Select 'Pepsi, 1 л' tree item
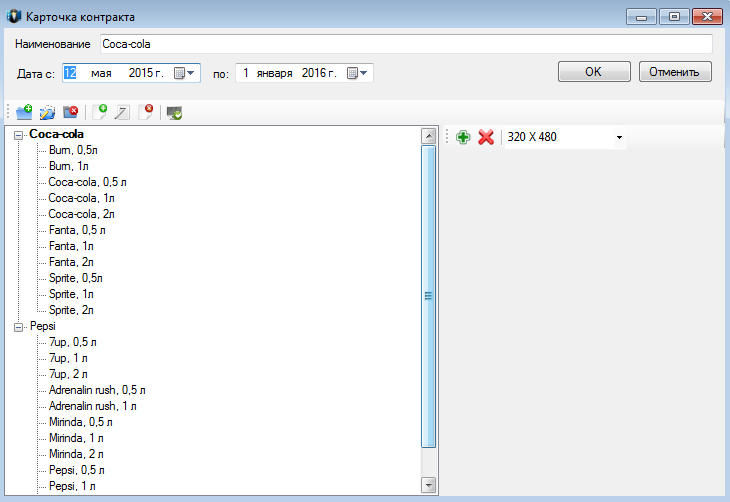 tap(72, 486)
